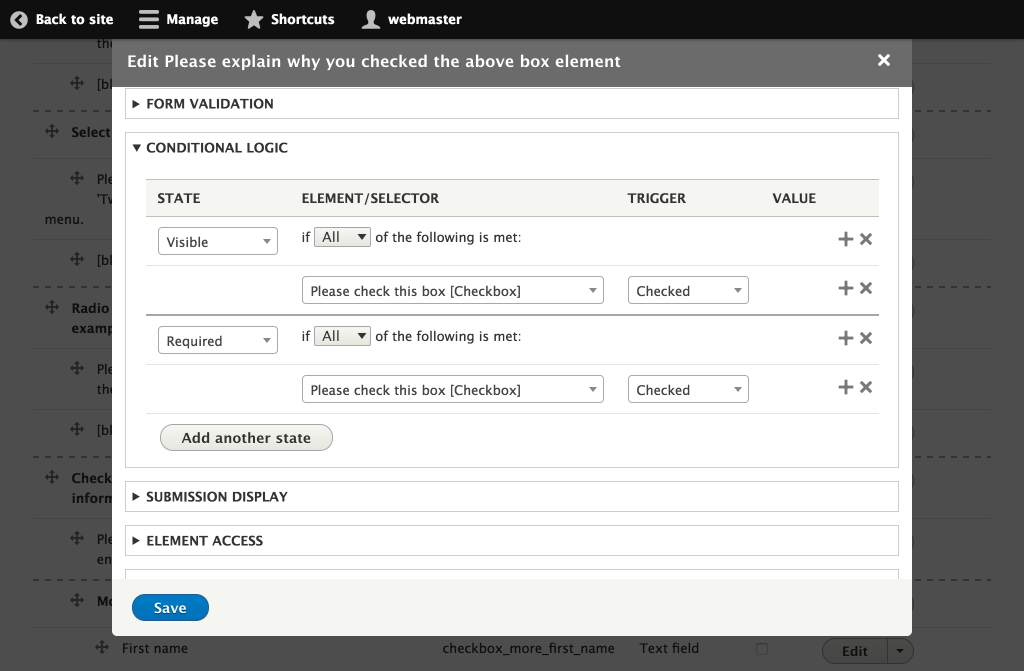Open the All dropdown in Required row

click(342, 336)
